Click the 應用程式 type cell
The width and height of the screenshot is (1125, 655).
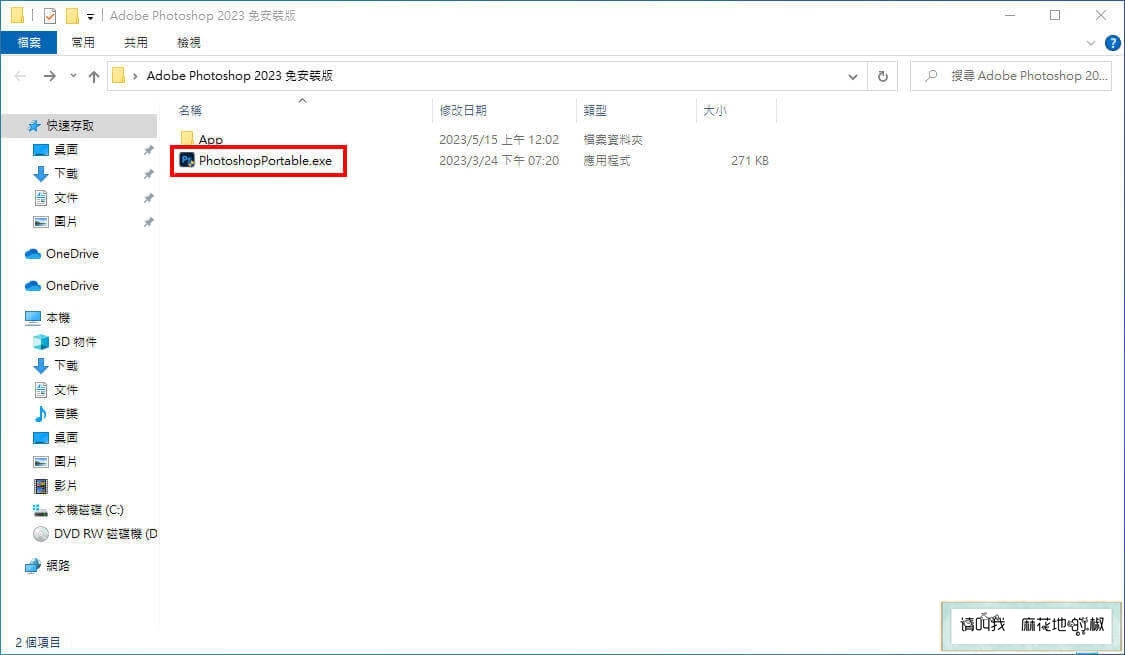pyautogui.click(x=607, y=161)
